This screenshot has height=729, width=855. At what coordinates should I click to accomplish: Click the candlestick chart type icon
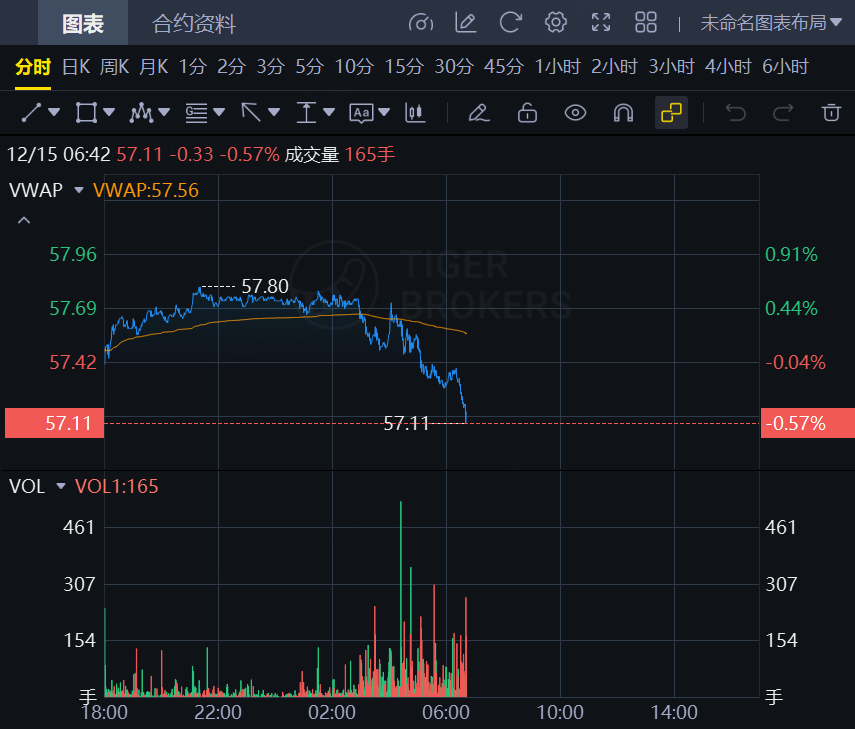pyautogui.click(x=415, y=112)
